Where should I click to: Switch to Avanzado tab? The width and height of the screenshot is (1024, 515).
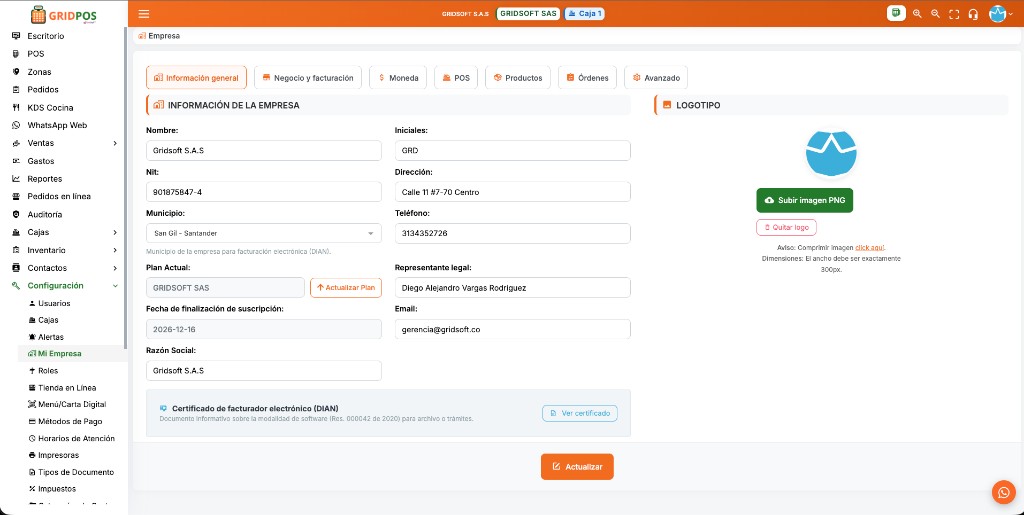tap(656, 78)
